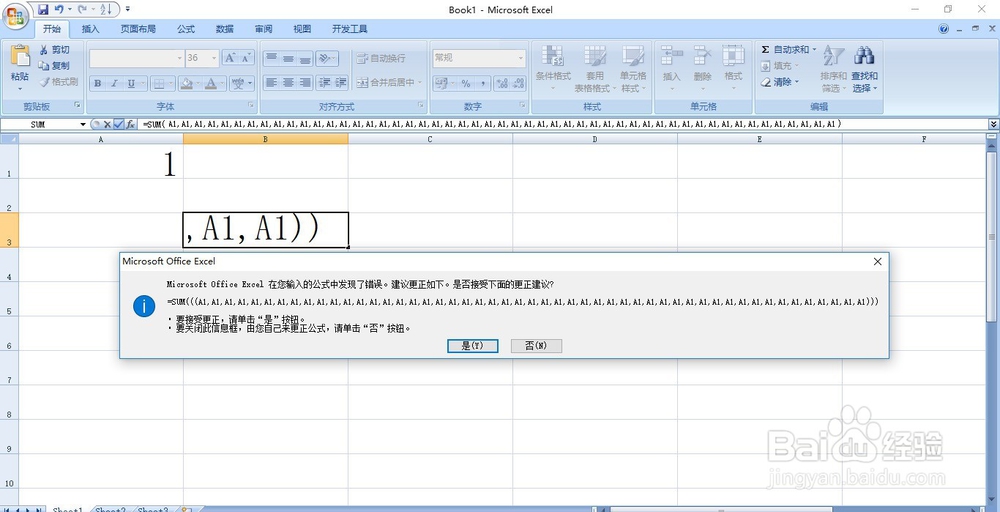This screenshot has width=1000, height=512.
Task: Toggle Italic formatting
Action: 114,84
